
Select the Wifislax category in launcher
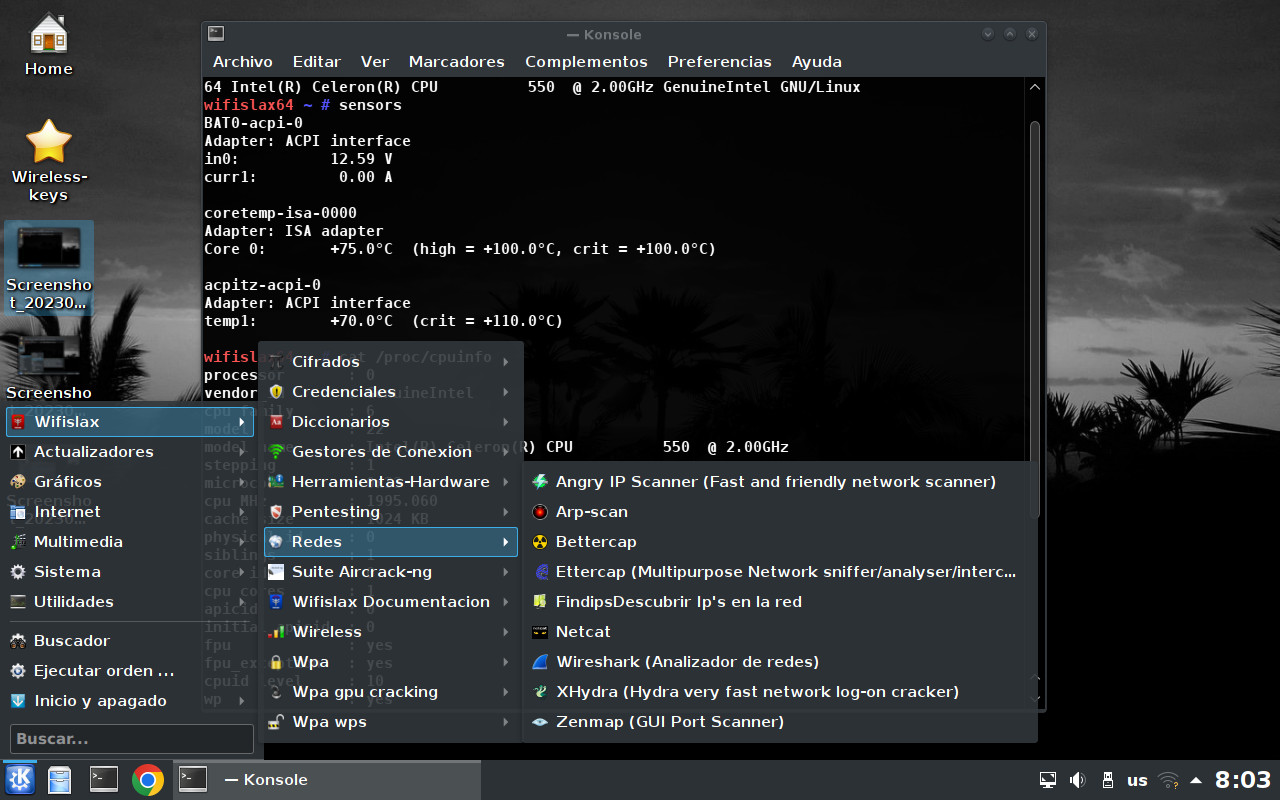click(130, 422)
